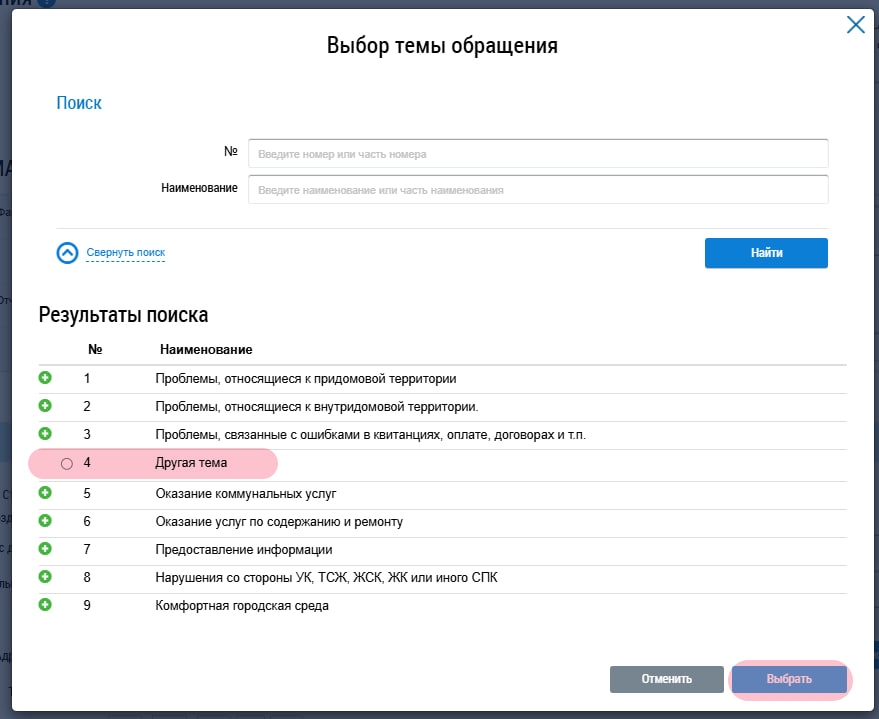
Task: Select the Оказание коммунальных услуг row text
Action: pyautogui.click(x=246, y=494)
